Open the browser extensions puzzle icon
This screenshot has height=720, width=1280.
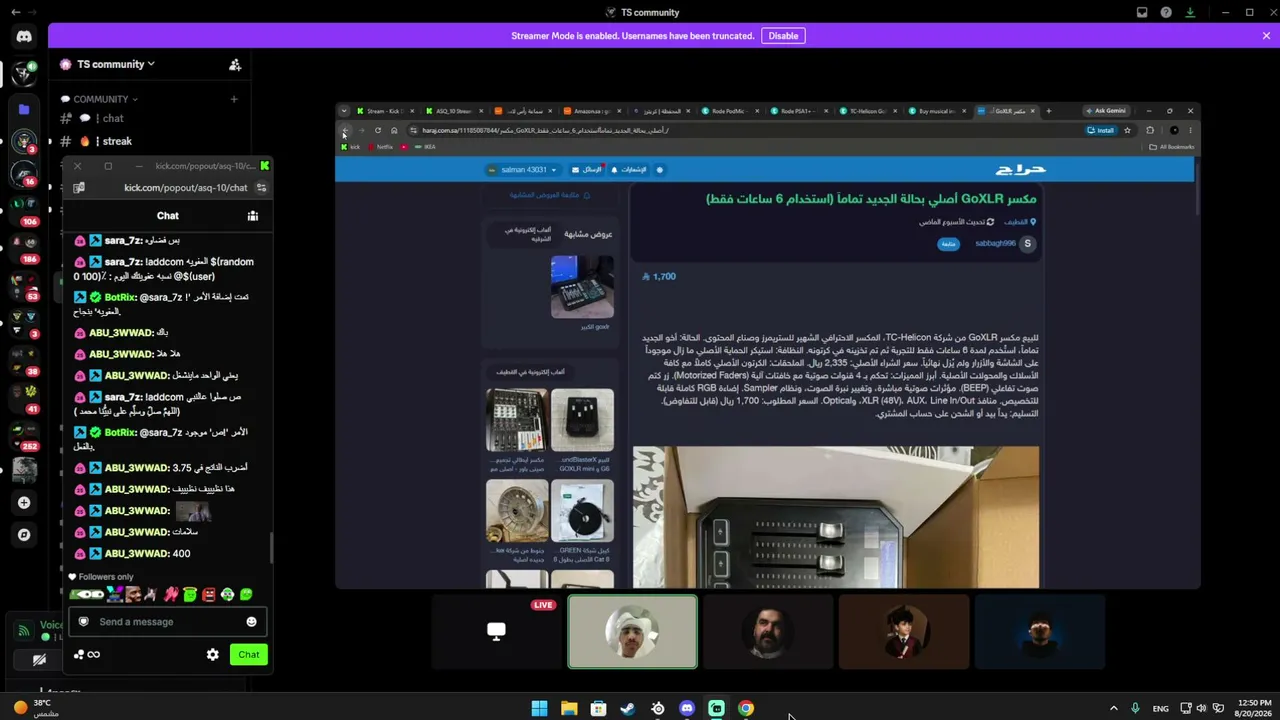[1150, 130]
